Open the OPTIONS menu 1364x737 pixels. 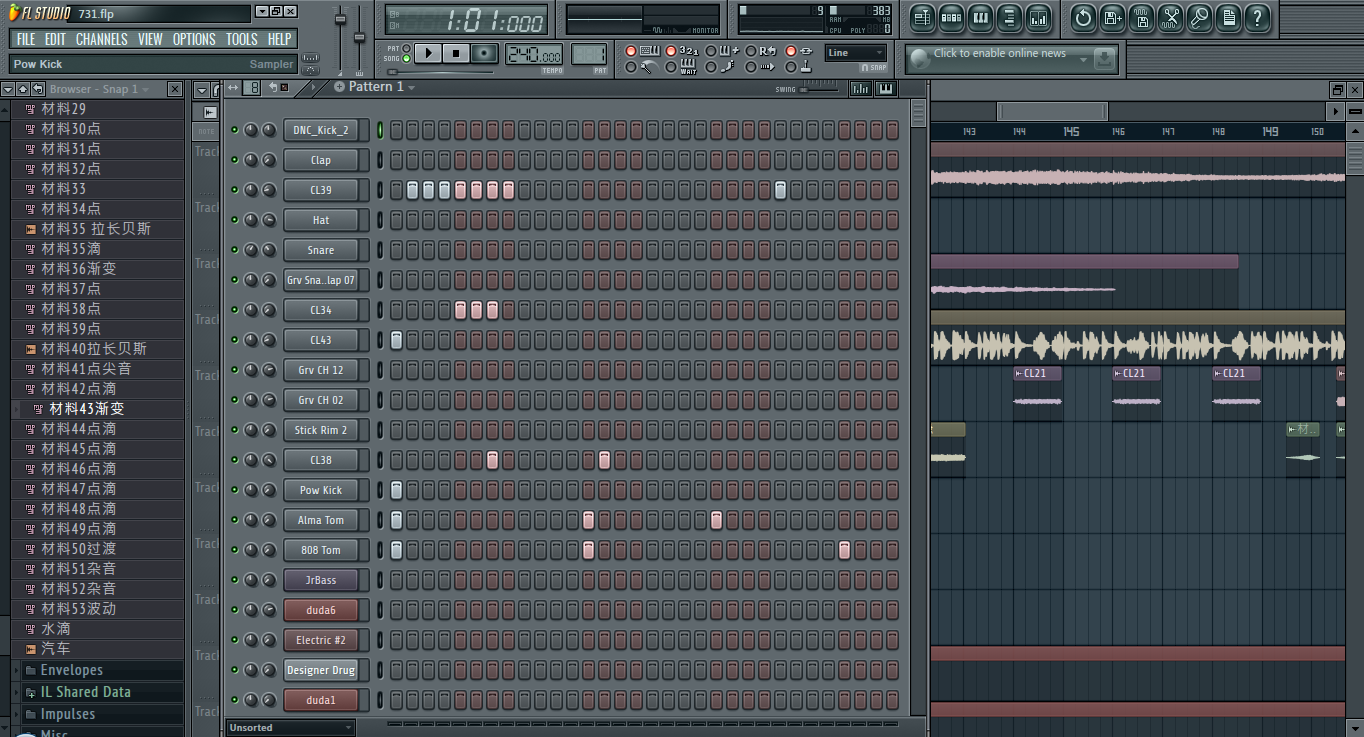point(194,39)
